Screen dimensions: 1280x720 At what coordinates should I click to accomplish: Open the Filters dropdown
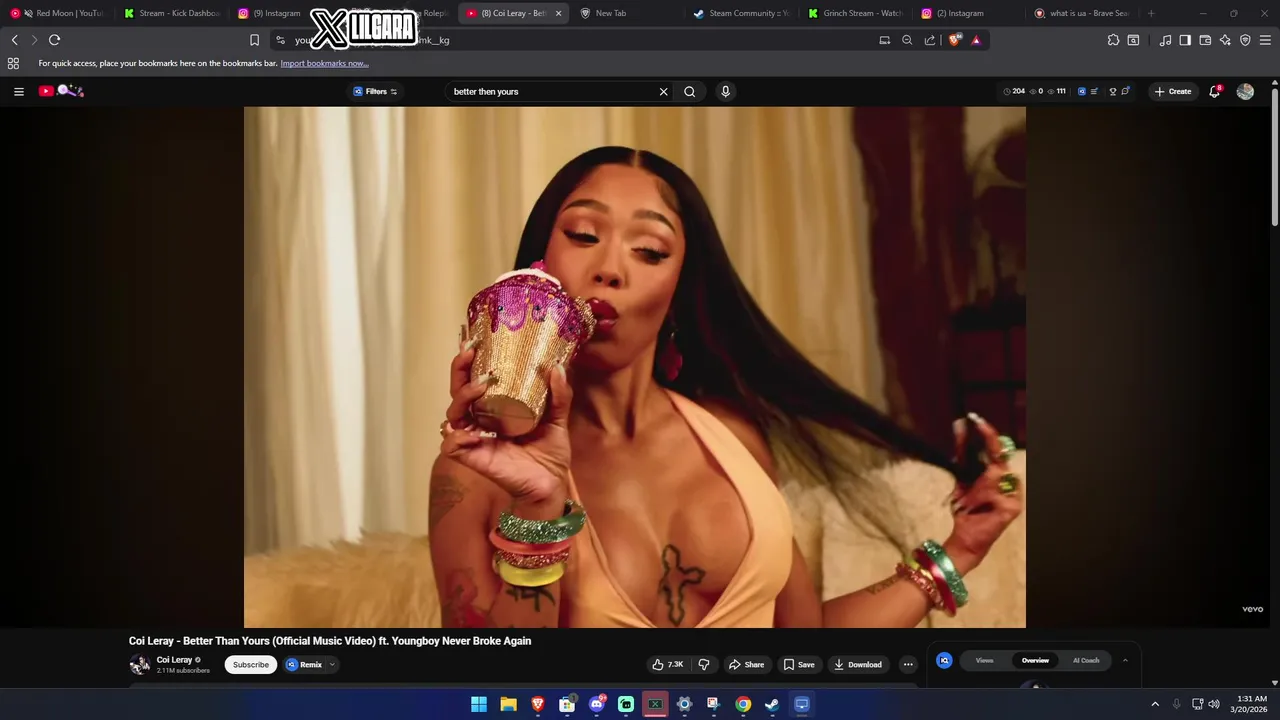point(375,91)
